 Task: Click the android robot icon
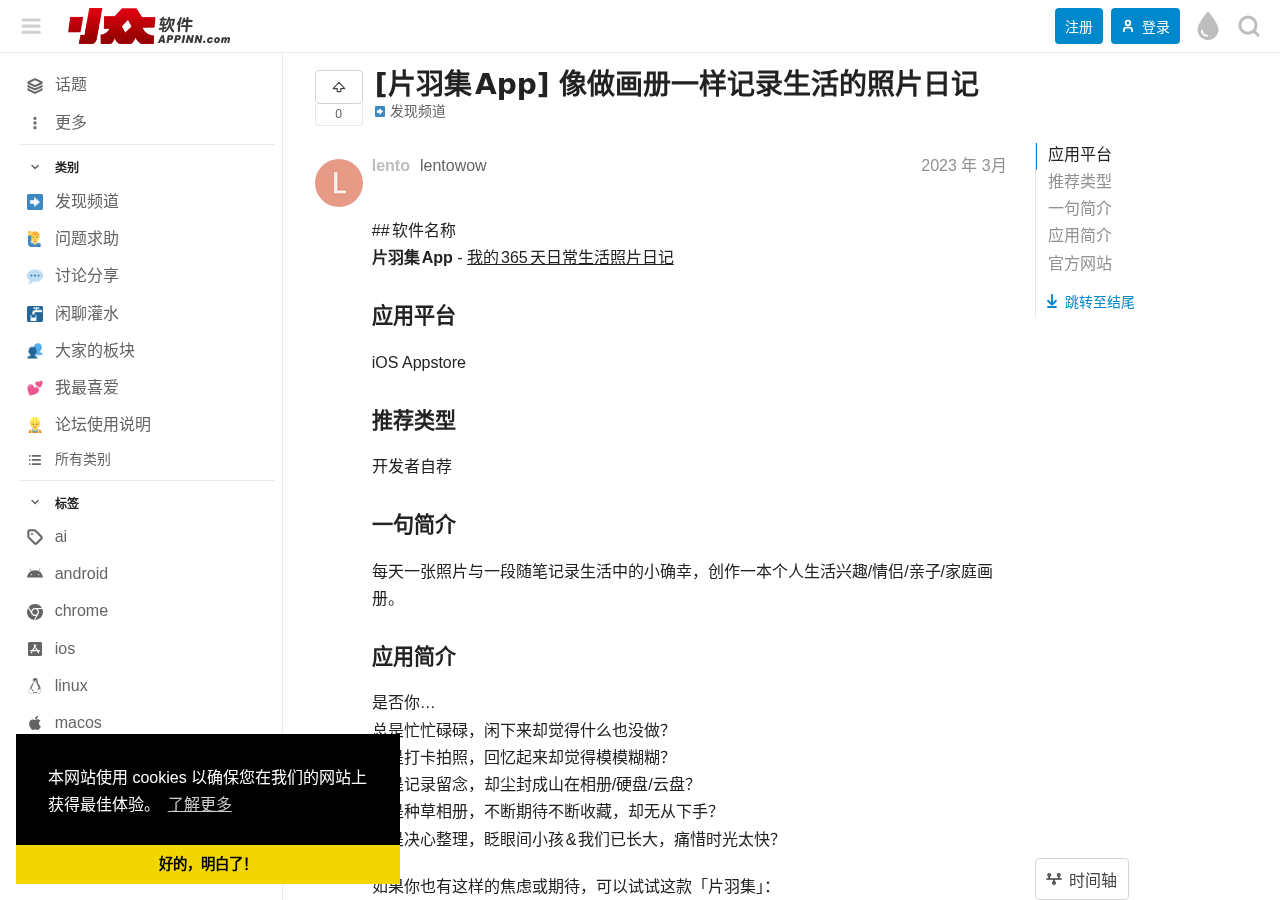[35, 574]
